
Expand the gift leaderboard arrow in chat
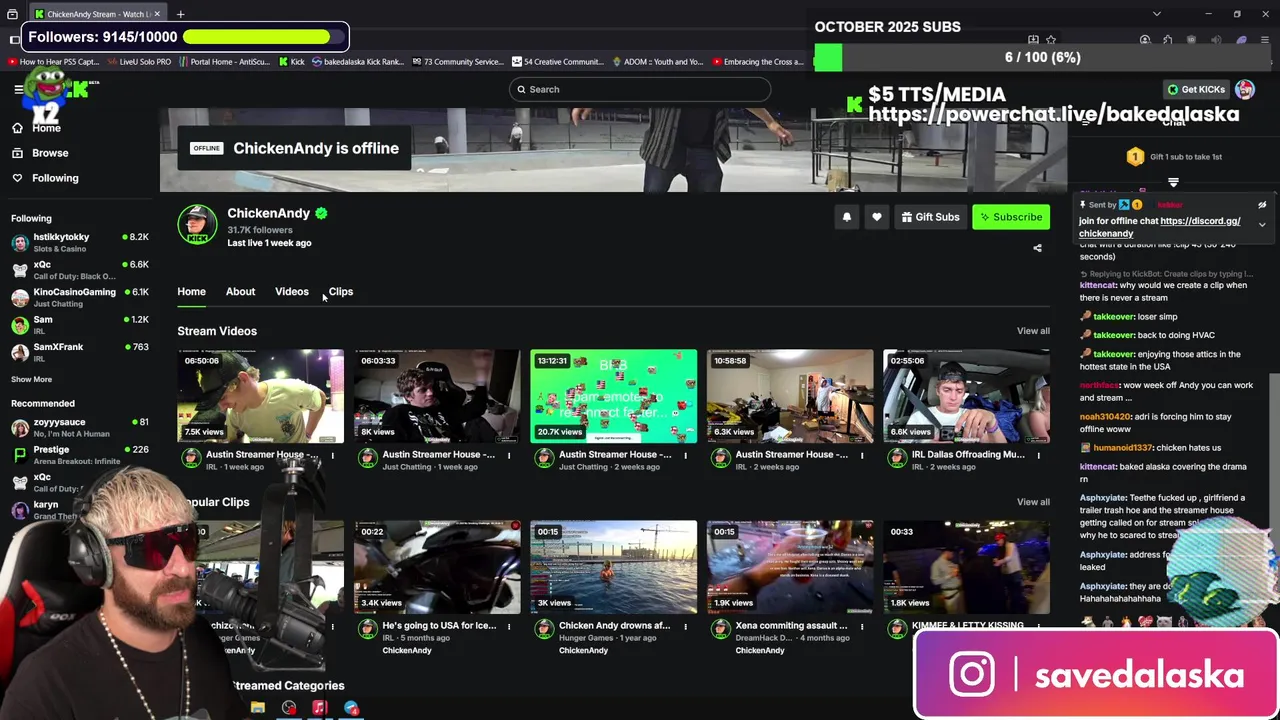click(x=1174, y=183)
